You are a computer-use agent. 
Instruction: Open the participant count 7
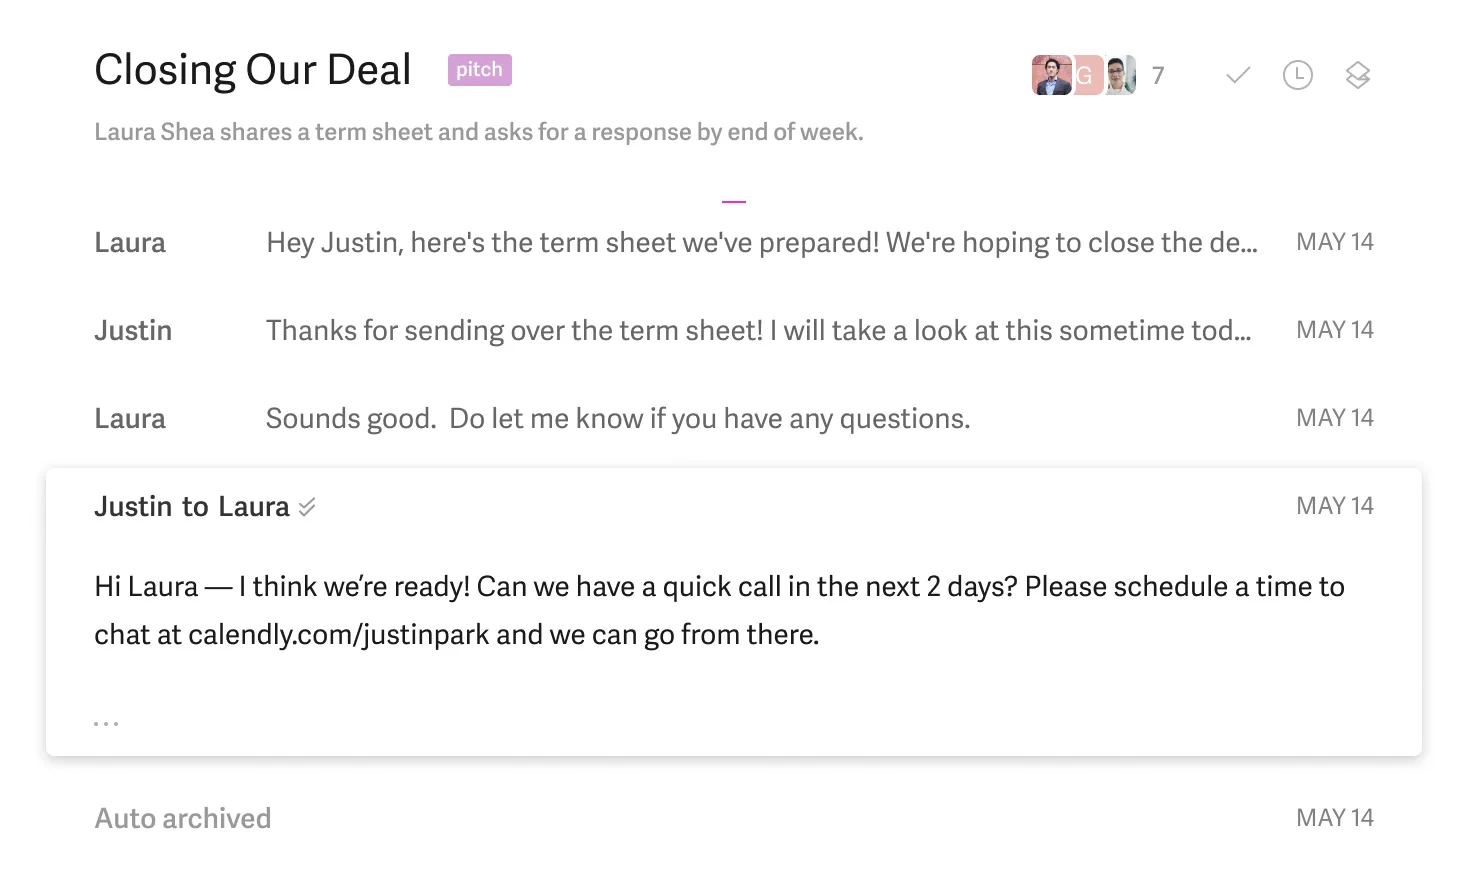click(1158, 76)
